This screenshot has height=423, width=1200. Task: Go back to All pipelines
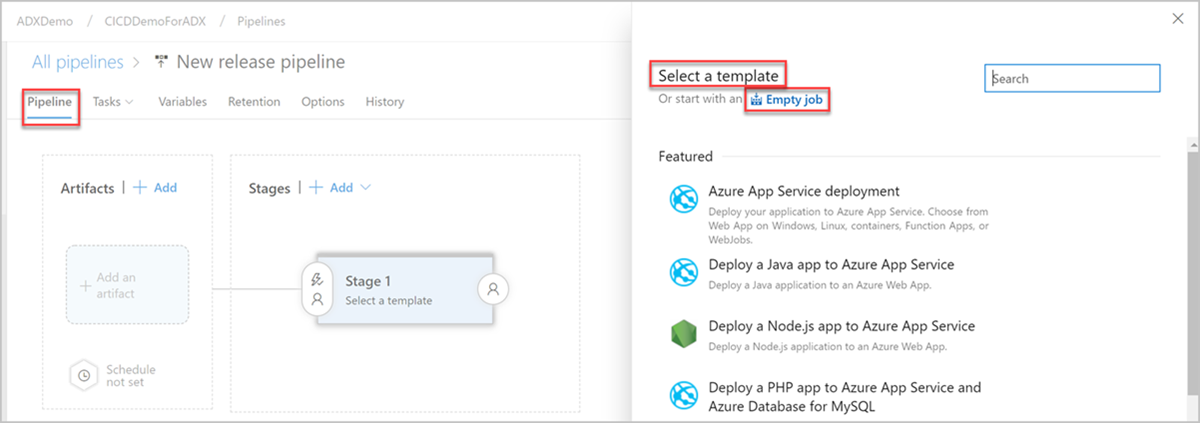(76, 62)
